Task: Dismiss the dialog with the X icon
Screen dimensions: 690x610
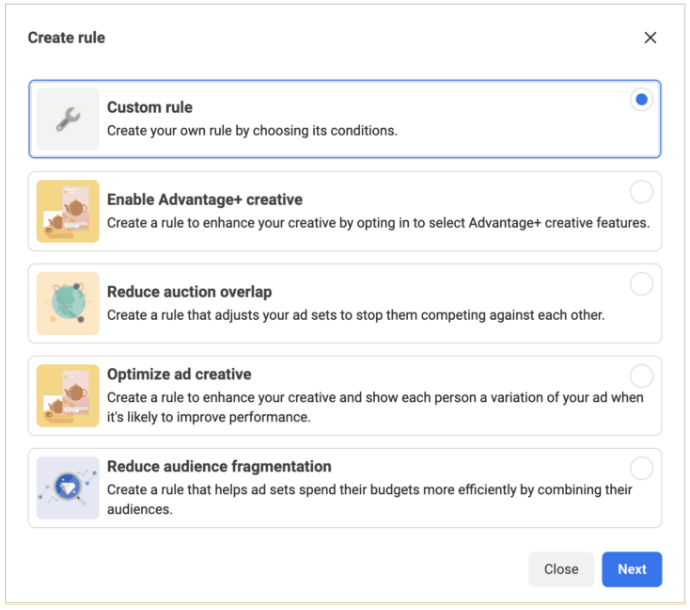Action: click(x=650, y=38)
